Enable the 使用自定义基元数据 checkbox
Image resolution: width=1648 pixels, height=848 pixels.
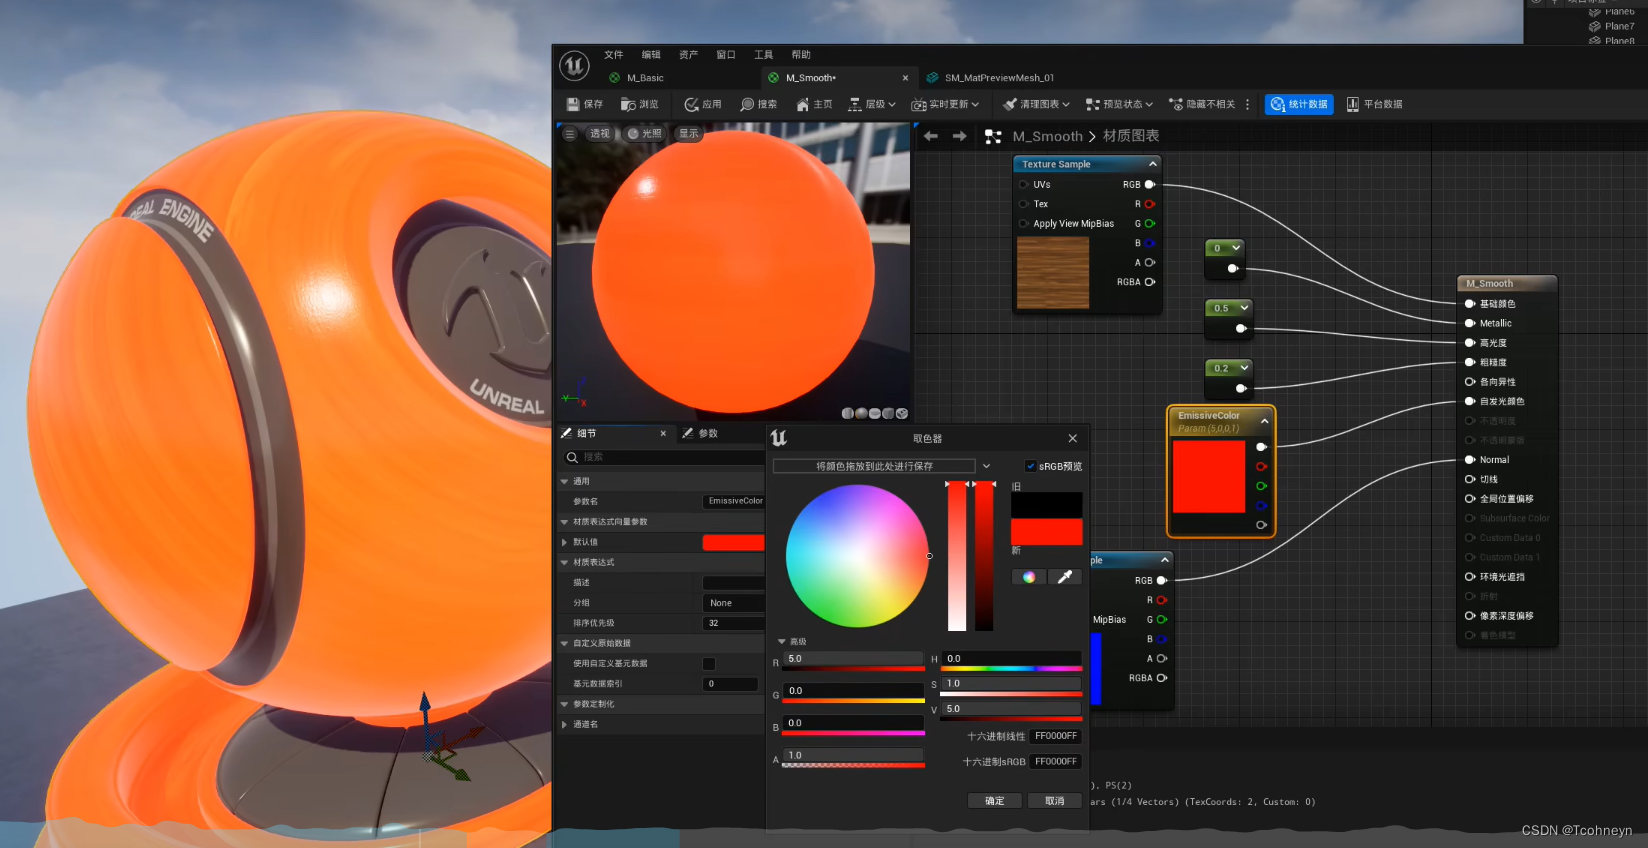click(709, 664)
